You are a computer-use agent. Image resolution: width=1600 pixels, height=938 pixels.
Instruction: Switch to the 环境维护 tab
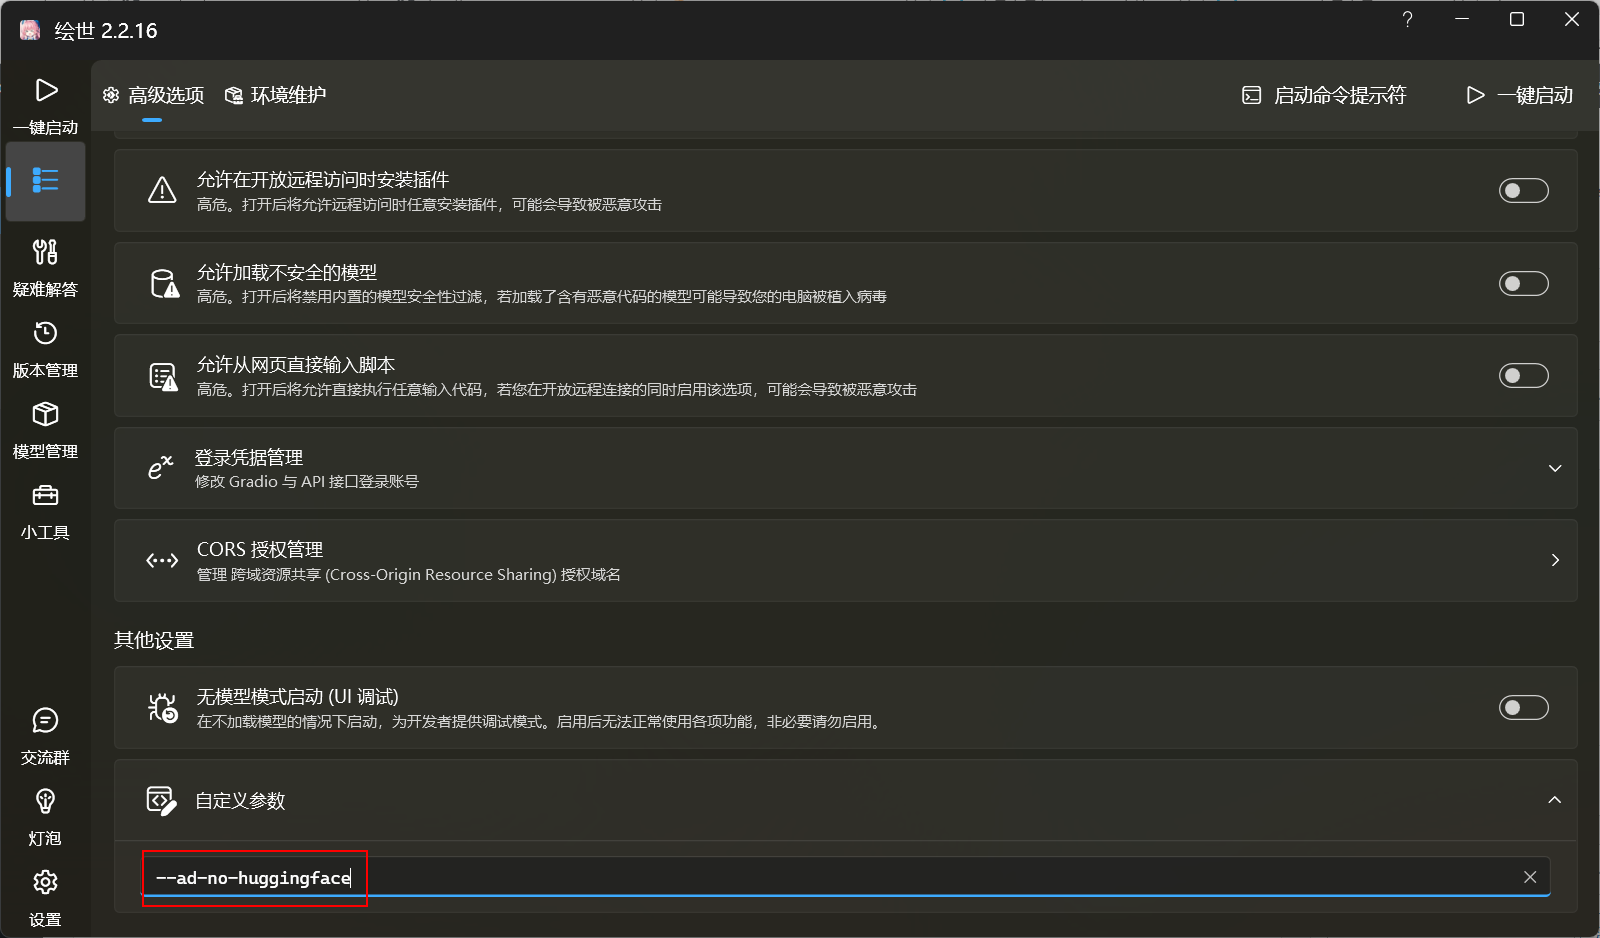point(276,95)
